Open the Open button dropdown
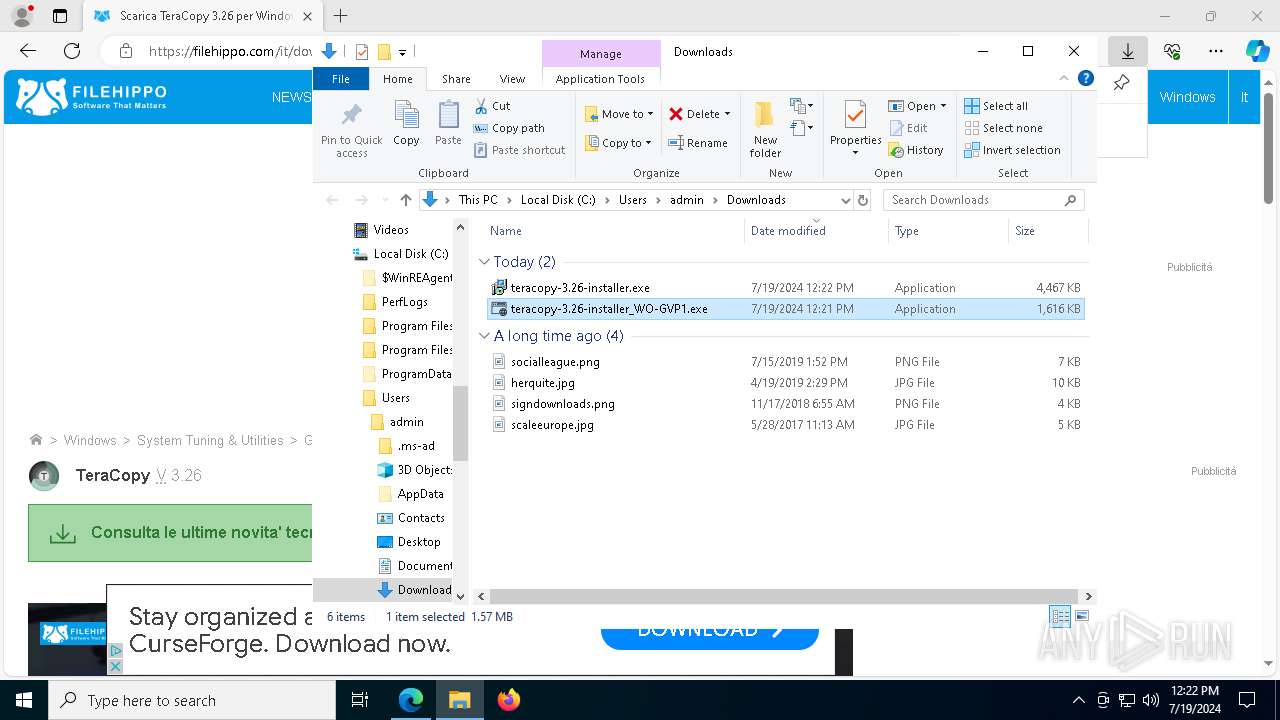The width and height of the screenshot is (1280, 720). click(943, 106)
